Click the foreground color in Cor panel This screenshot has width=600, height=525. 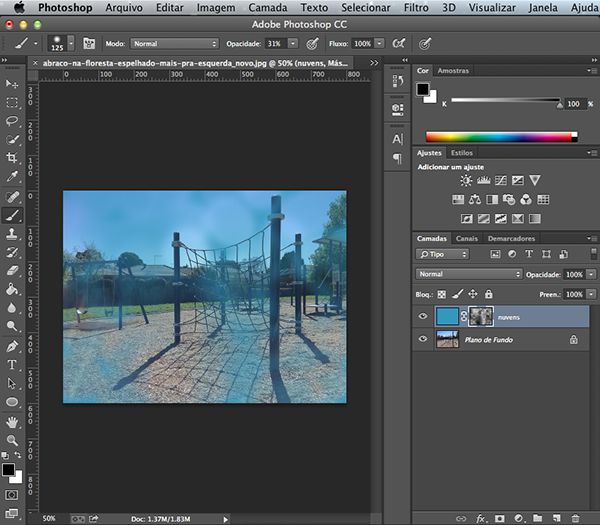422,89
